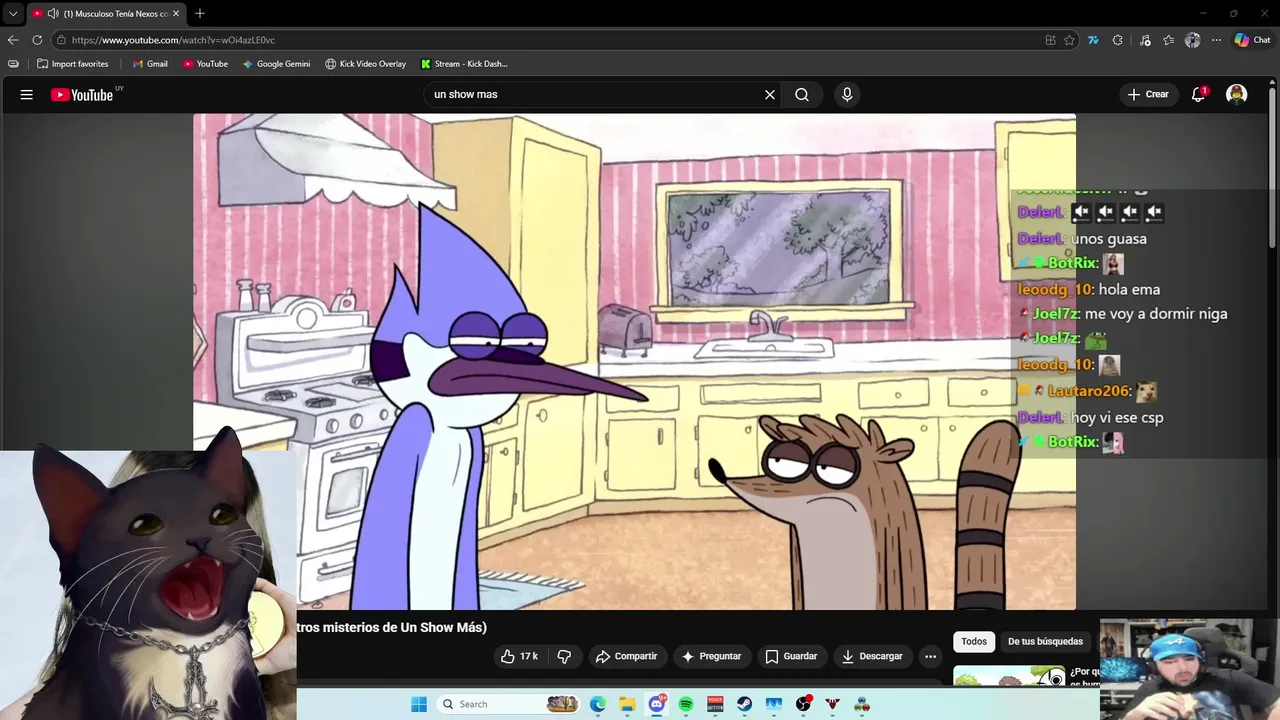Viewport: 1280px width, 720px height.
Task: Click the Descargar download button
Action: point(872,656)
